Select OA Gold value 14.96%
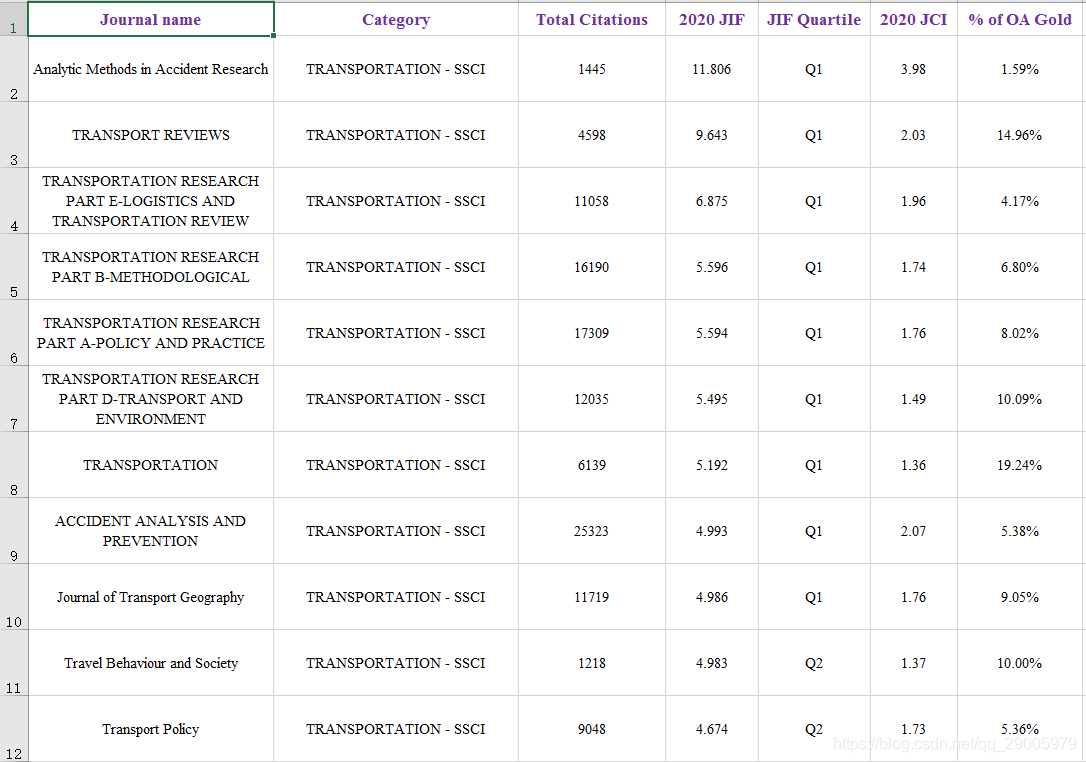Image resolution: width=1086 pixels, height=762 pixels. [x=1020, y=135]
